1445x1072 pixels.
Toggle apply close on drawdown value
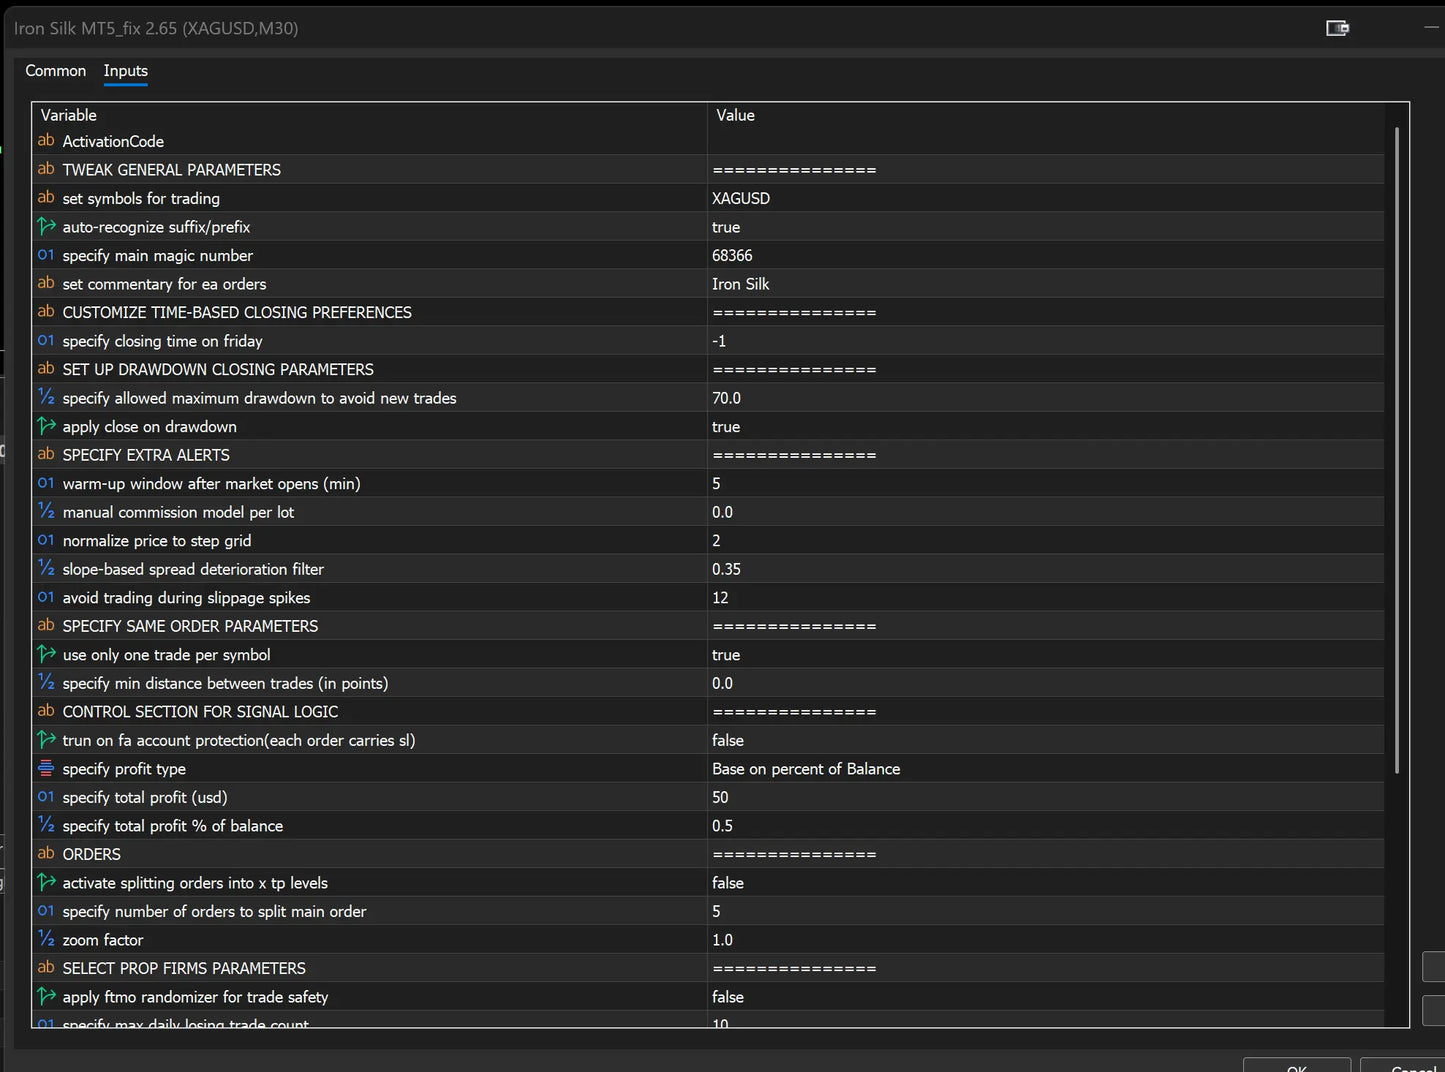(1046, 426)
